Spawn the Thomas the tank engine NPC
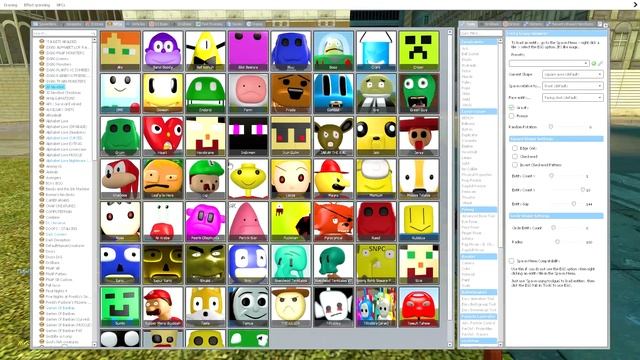Image resolution: width=640 pixels, height=360 pixels. pos(248,307)
